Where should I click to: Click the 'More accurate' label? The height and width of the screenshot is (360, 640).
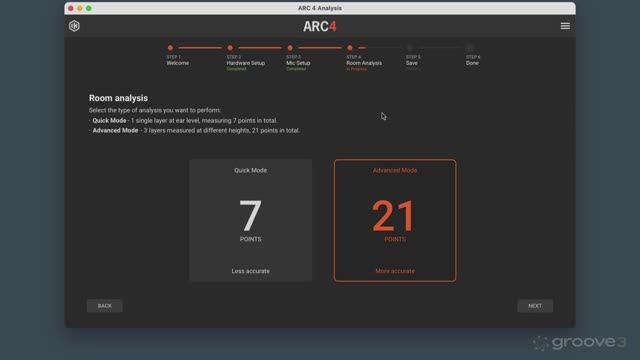(395, 271)
